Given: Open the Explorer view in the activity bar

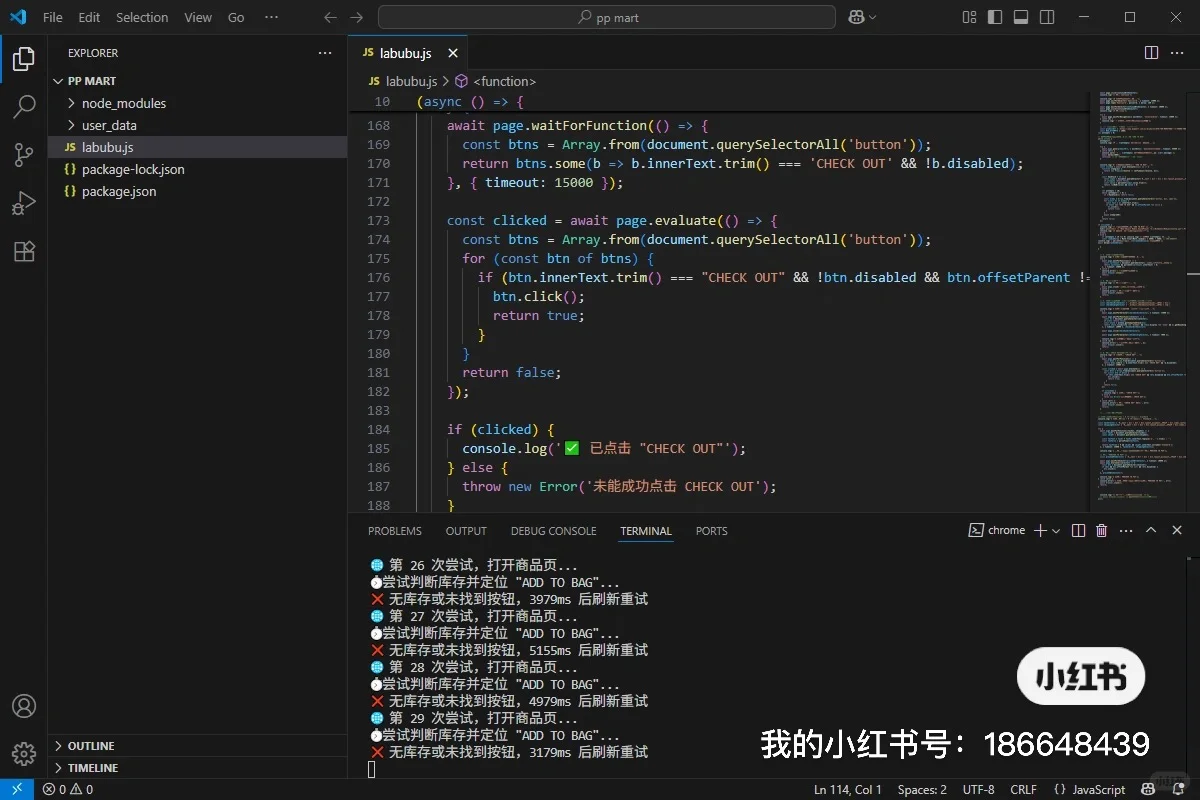Looking at the screenshot, I should 24,59.
